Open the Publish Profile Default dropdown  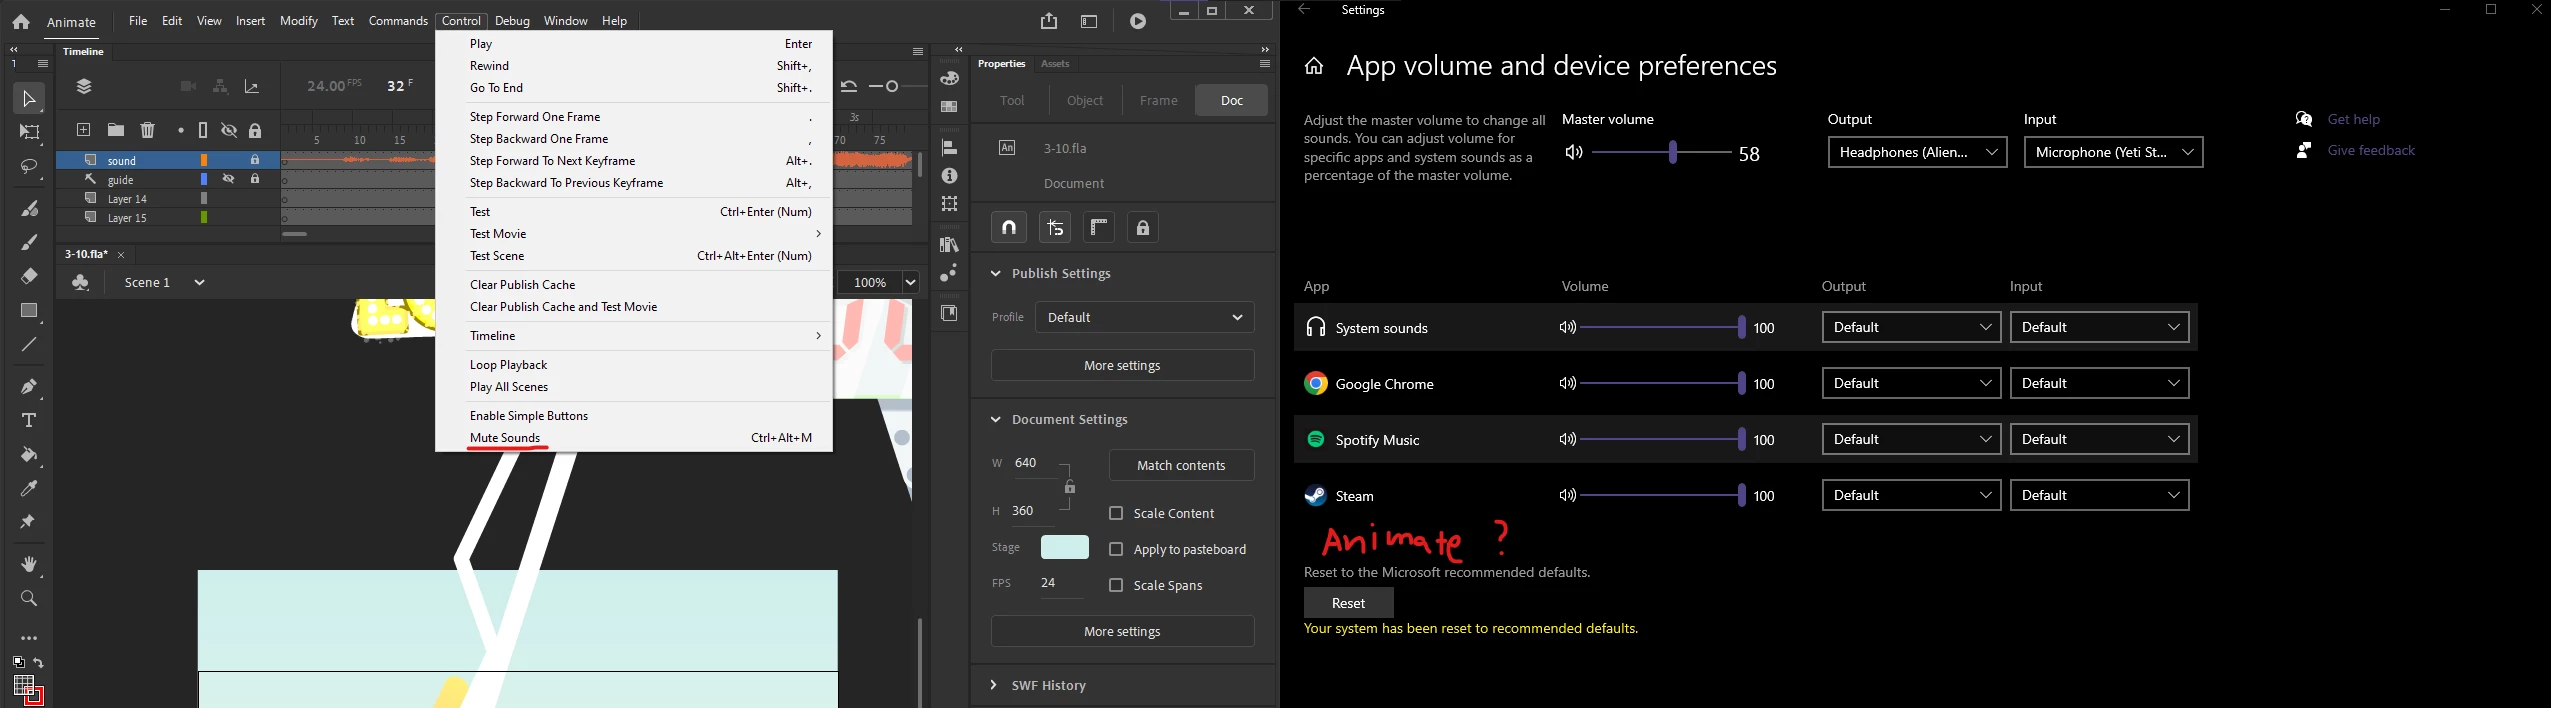coord(1144,317)
